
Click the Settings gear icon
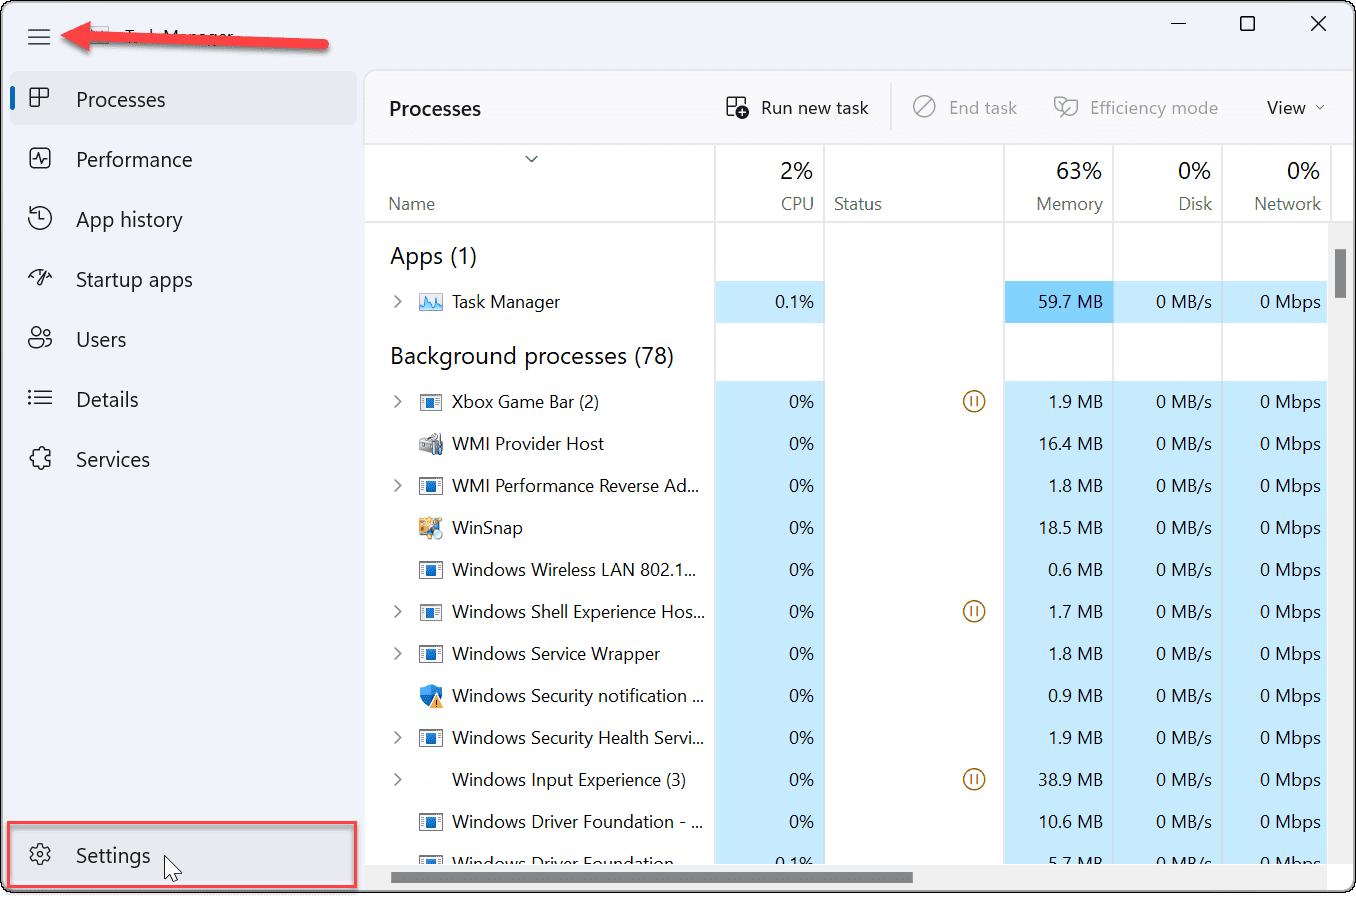click(40, 855)
